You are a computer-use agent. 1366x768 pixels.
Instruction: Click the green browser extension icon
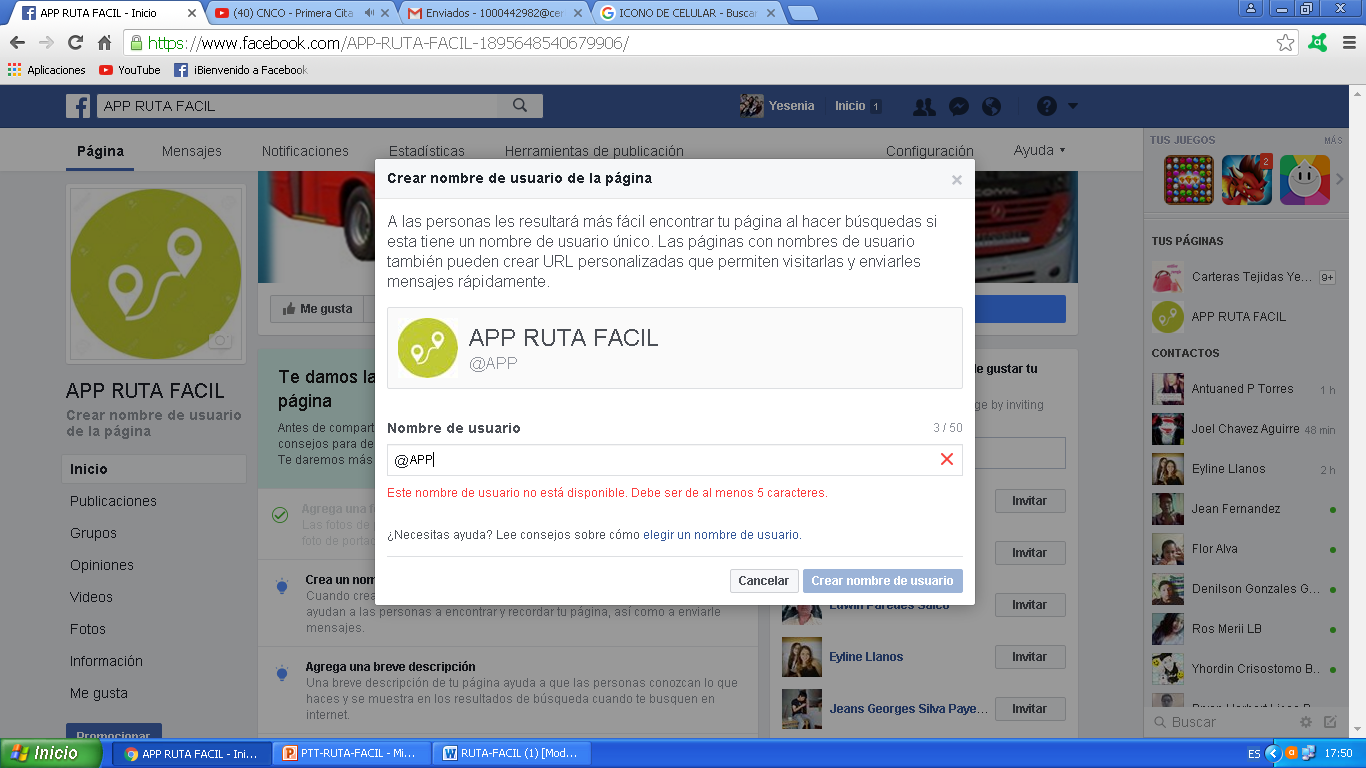(x=1318, y=43)
